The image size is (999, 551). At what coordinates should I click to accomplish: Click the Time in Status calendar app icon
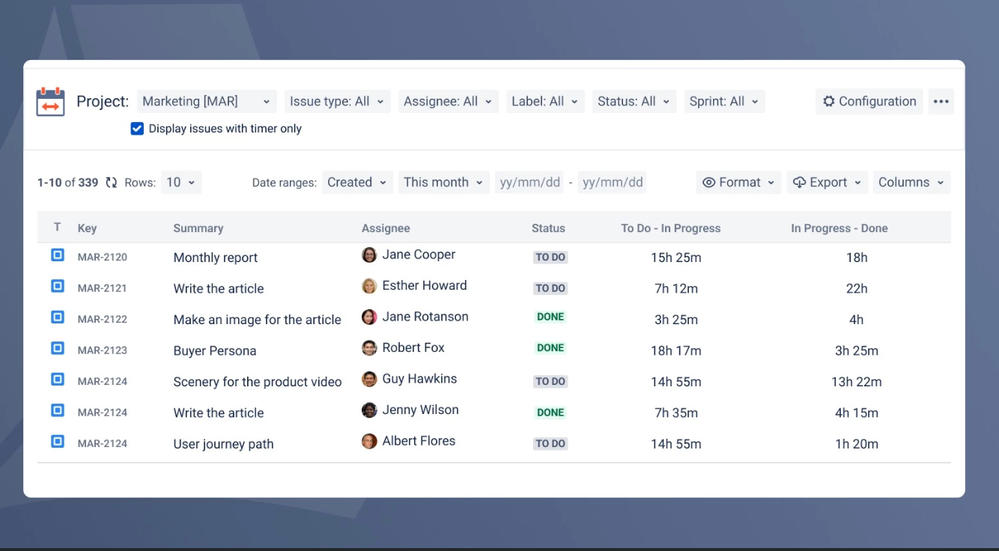click(50, 102)
